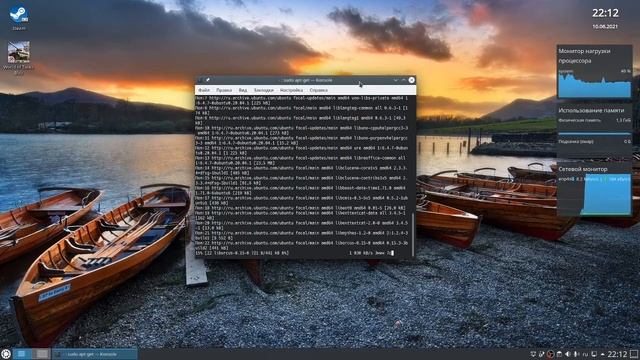Click the download progress line in terminal
This screenshot has height=360, width=640.
tap(295, 253)
